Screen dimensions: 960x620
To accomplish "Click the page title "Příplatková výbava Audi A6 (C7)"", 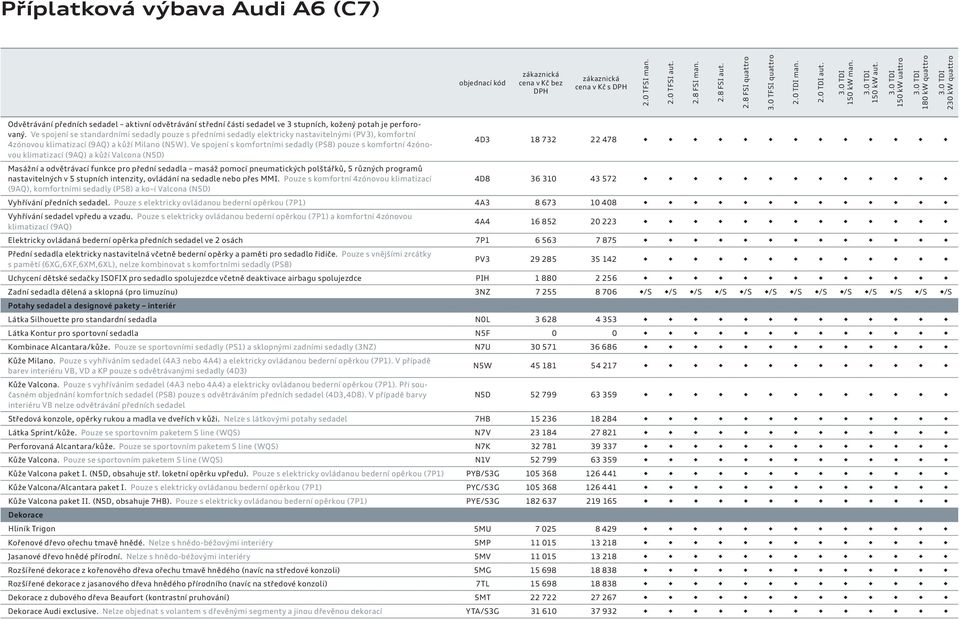I will pos(190,10).
